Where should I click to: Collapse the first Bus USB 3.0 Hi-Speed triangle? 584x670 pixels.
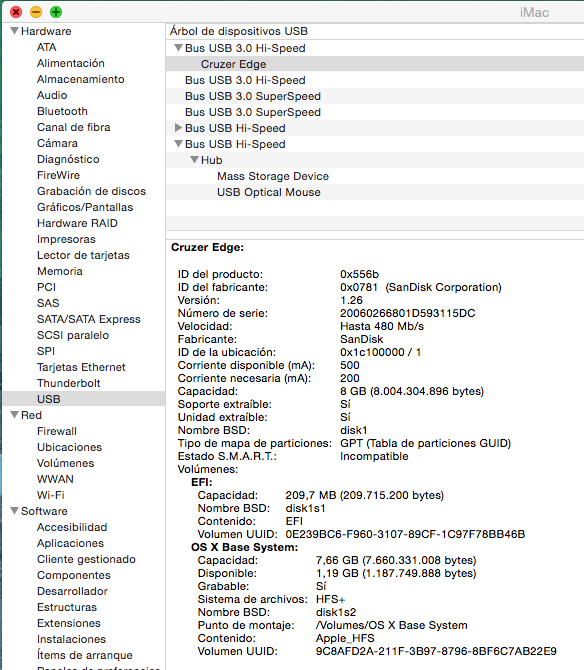[179, 48]
